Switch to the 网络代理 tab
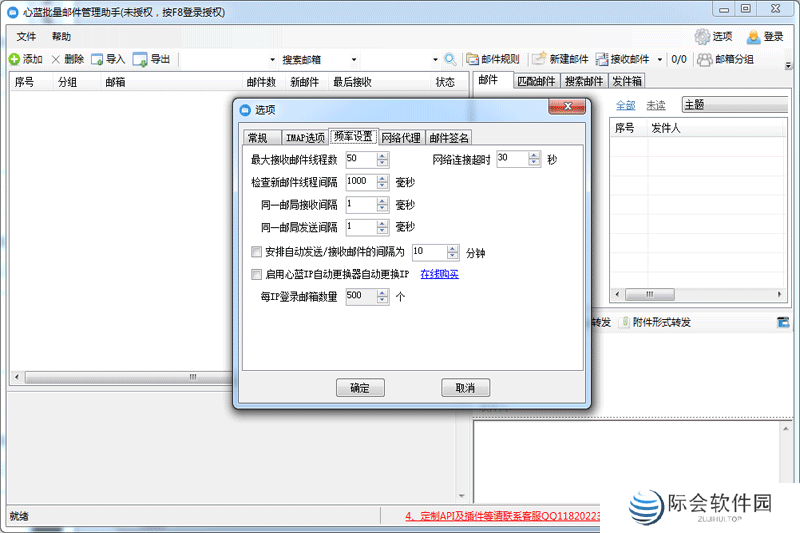Viewport: 800px width, 533px height. pos(401,138)
